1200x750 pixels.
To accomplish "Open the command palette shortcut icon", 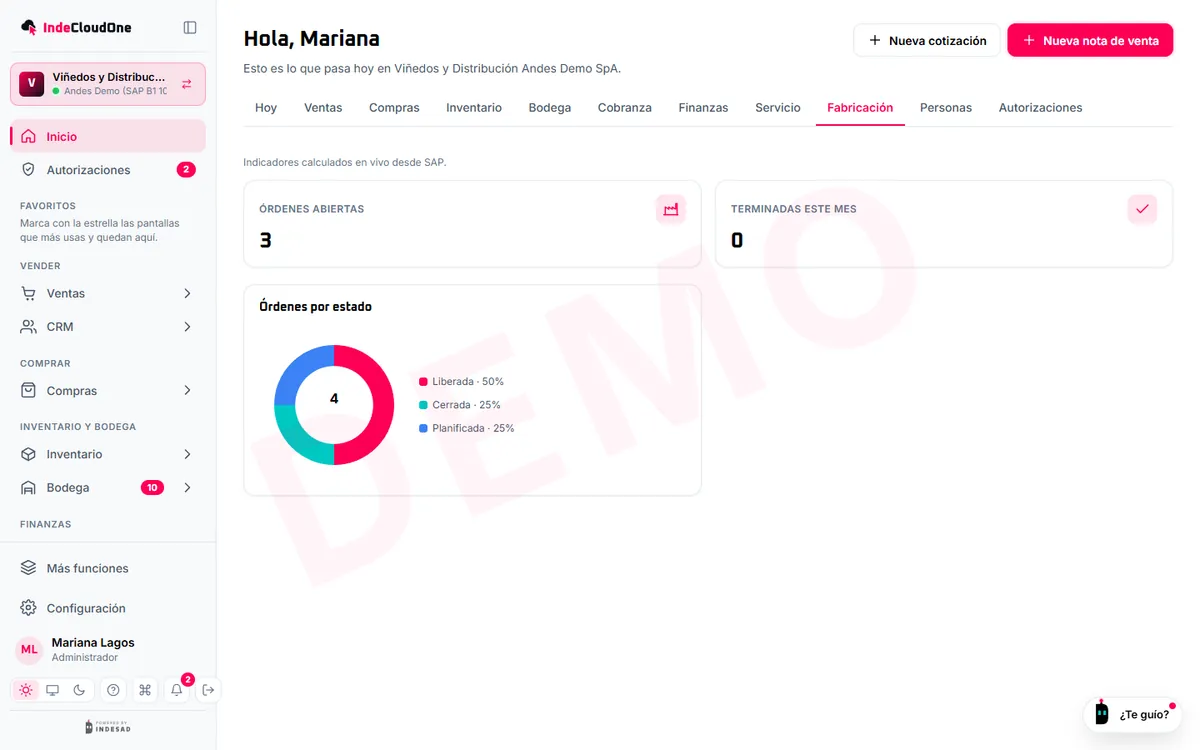I will 145,690.
